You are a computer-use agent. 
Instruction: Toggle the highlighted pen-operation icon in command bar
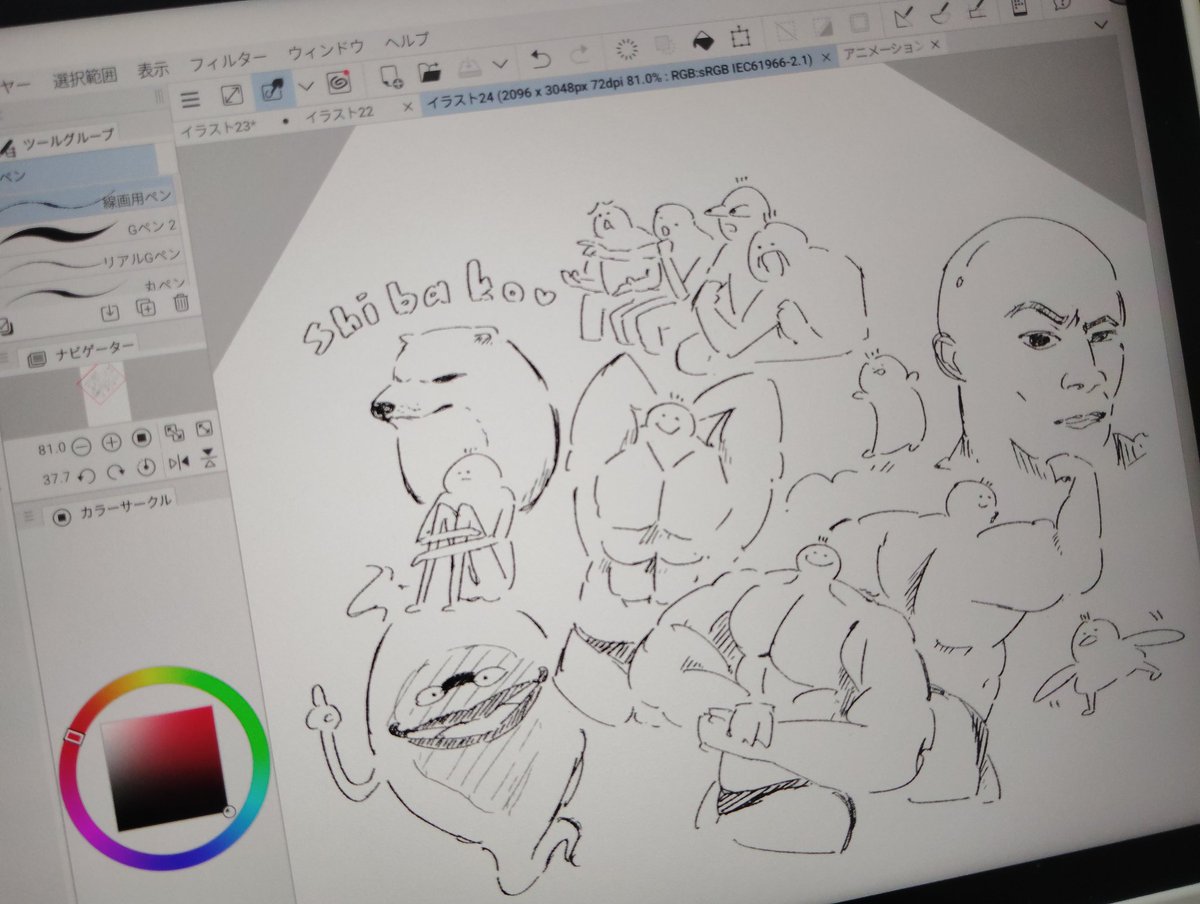(x=272, y=91)
